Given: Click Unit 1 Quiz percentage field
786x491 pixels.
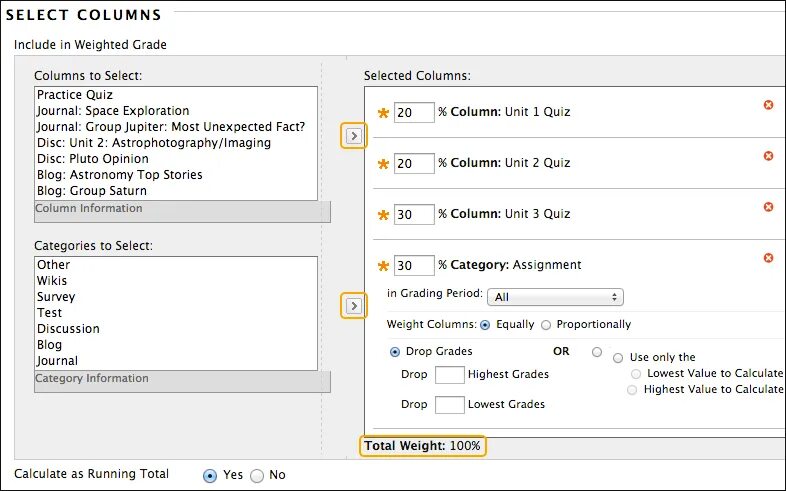Looking at the screenshot, I should tap(414, 113).
